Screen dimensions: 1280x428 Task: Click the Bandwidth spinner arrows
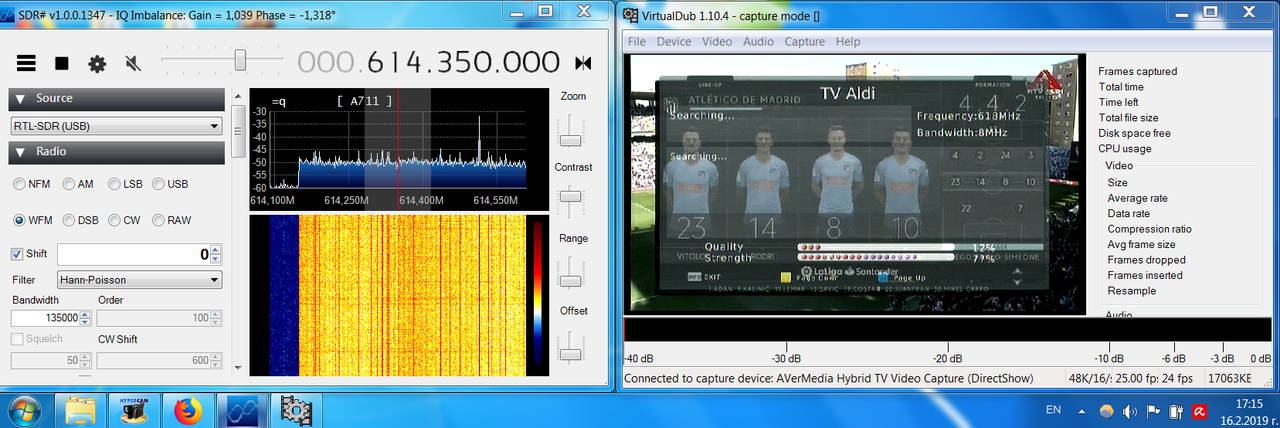pos(85,318)
